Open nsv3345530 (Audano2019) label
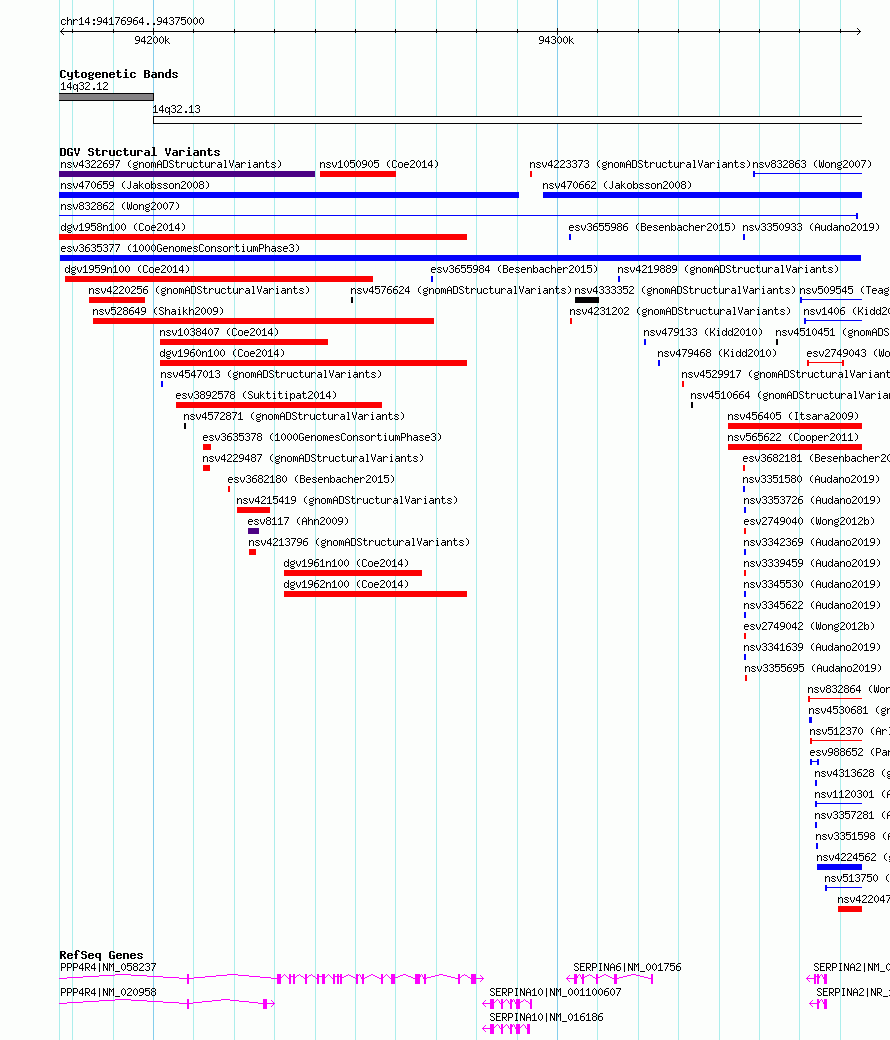The image size is (890, 1040). (x=812, y=584)
